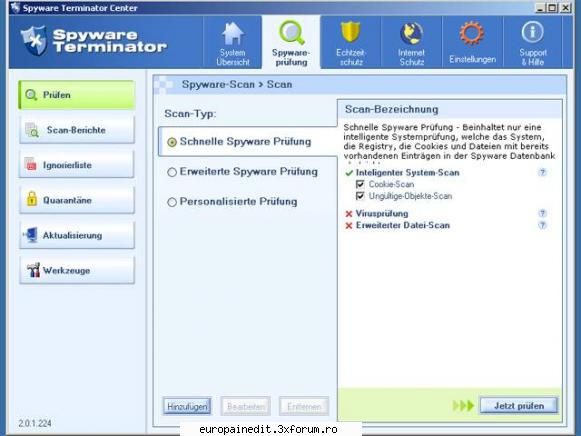Click the Spyware Terminator shield logo
Viewport: 581px width, 436px height.
pos(34,41)
